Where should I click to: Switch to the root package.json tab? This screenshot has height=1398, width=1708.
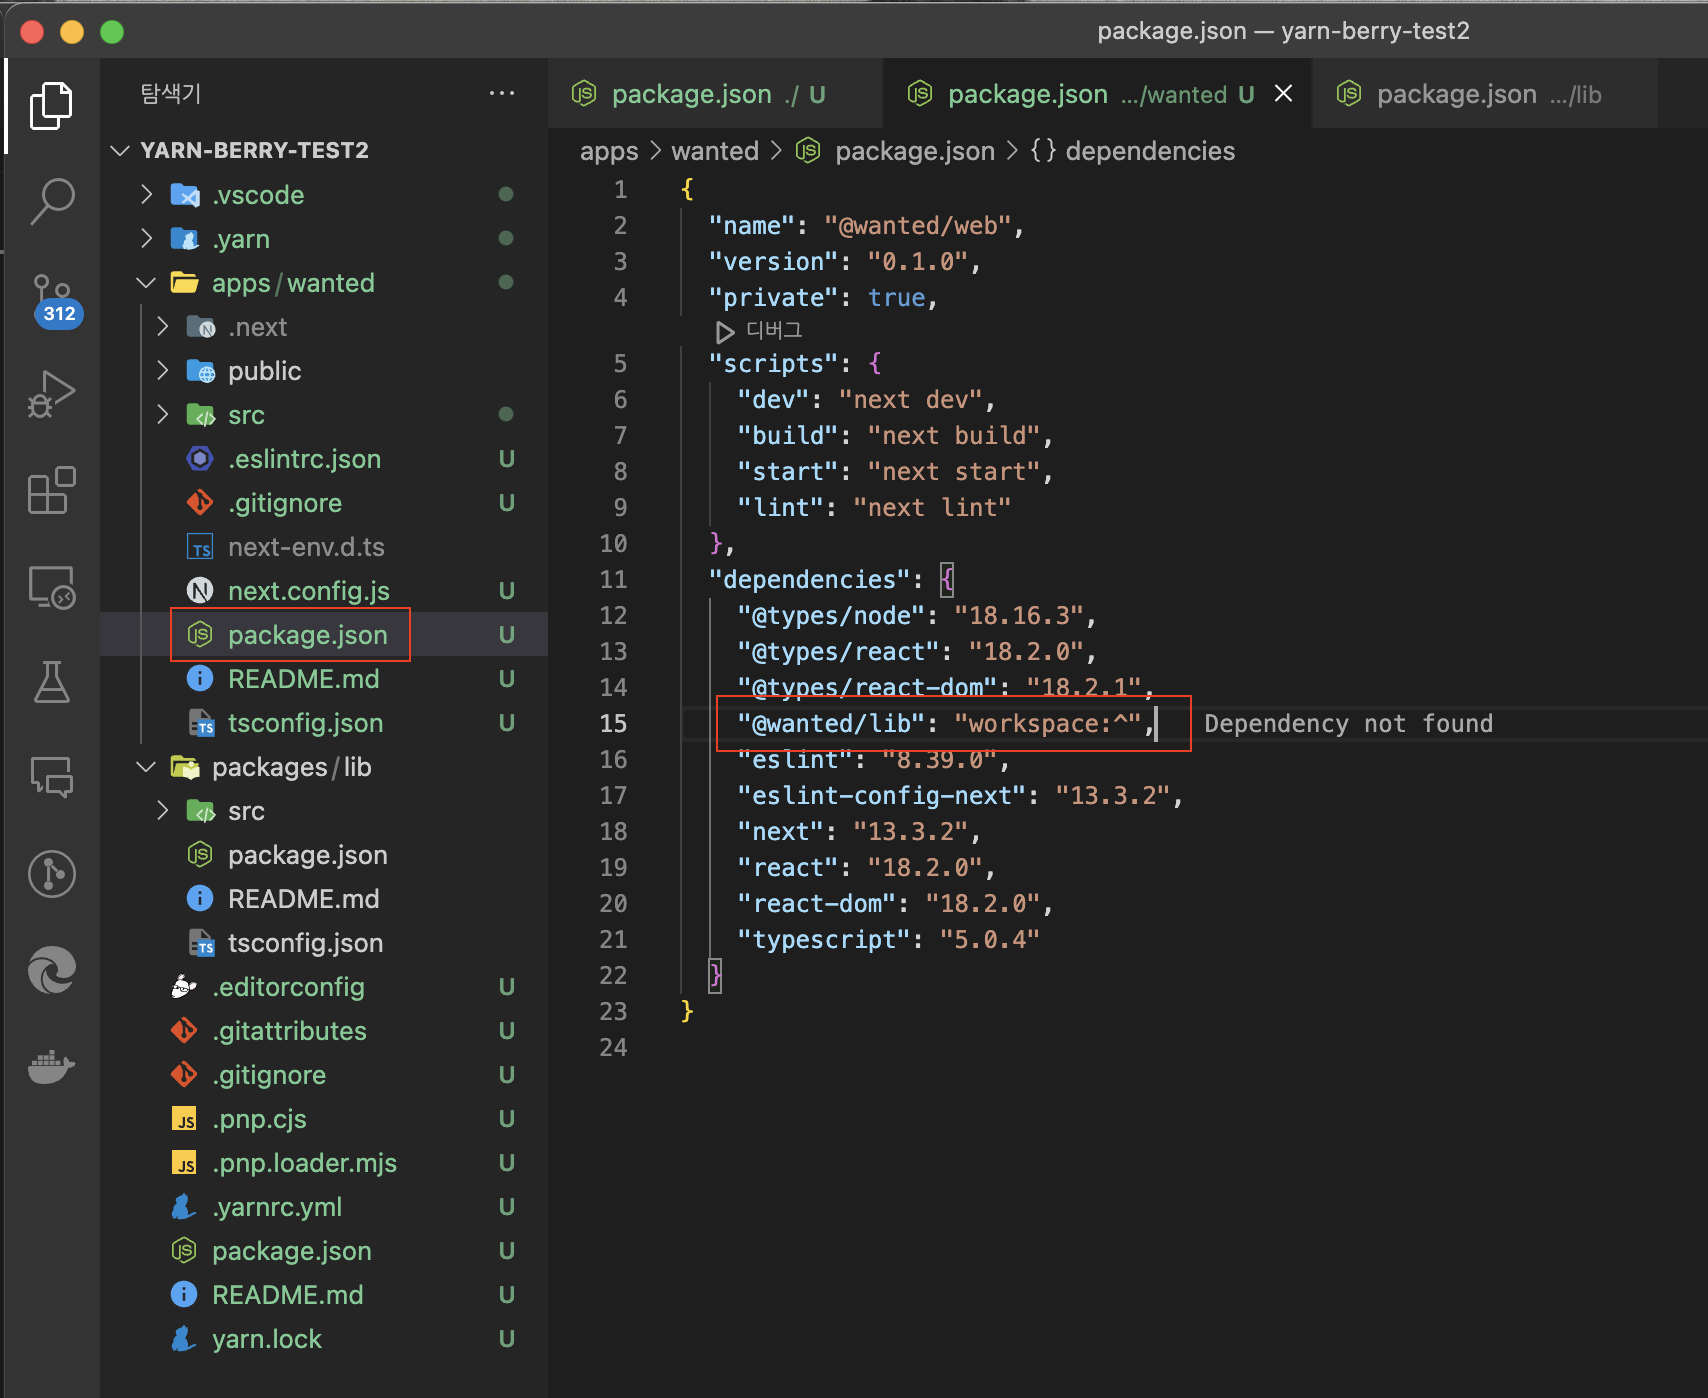coord(715,94)
